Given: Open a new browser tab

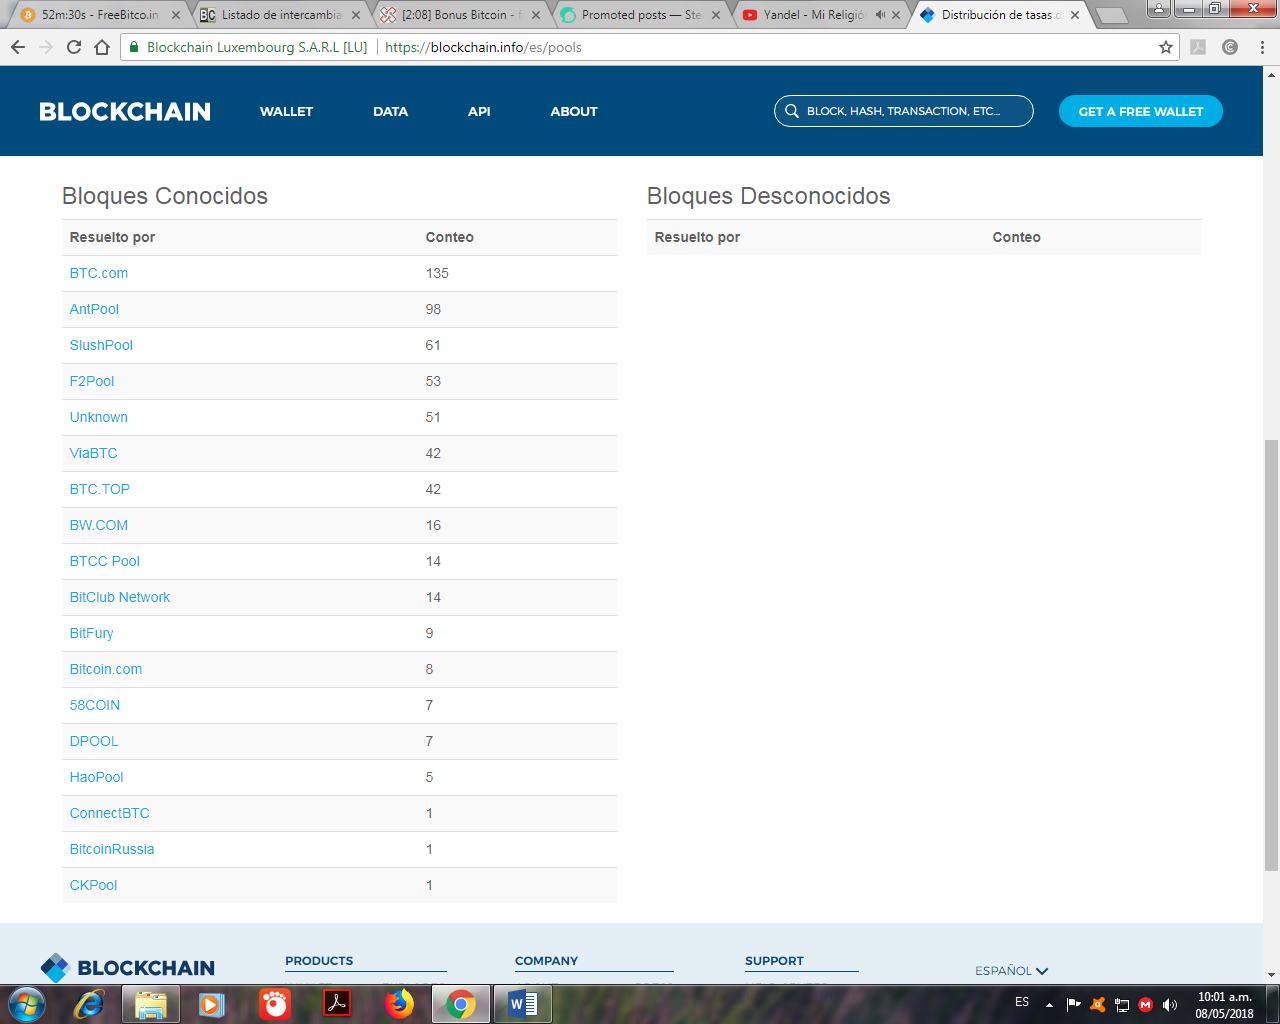Looking at the screenshot, I should tap(1111, 16).
